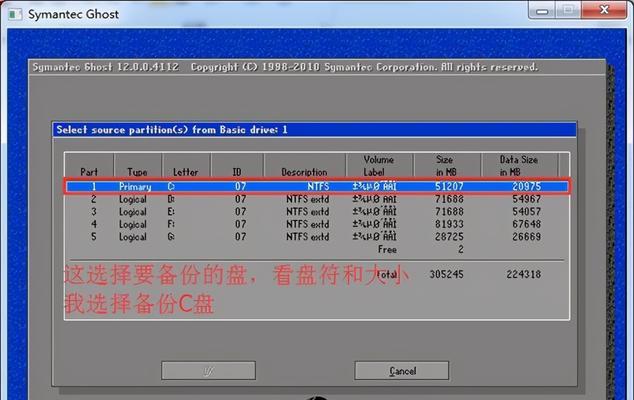Image resolution: width=634 pixels, height=400 pixels.
Task: Select partition 5 Logical G: row
Action: click(x=317, y=237)
